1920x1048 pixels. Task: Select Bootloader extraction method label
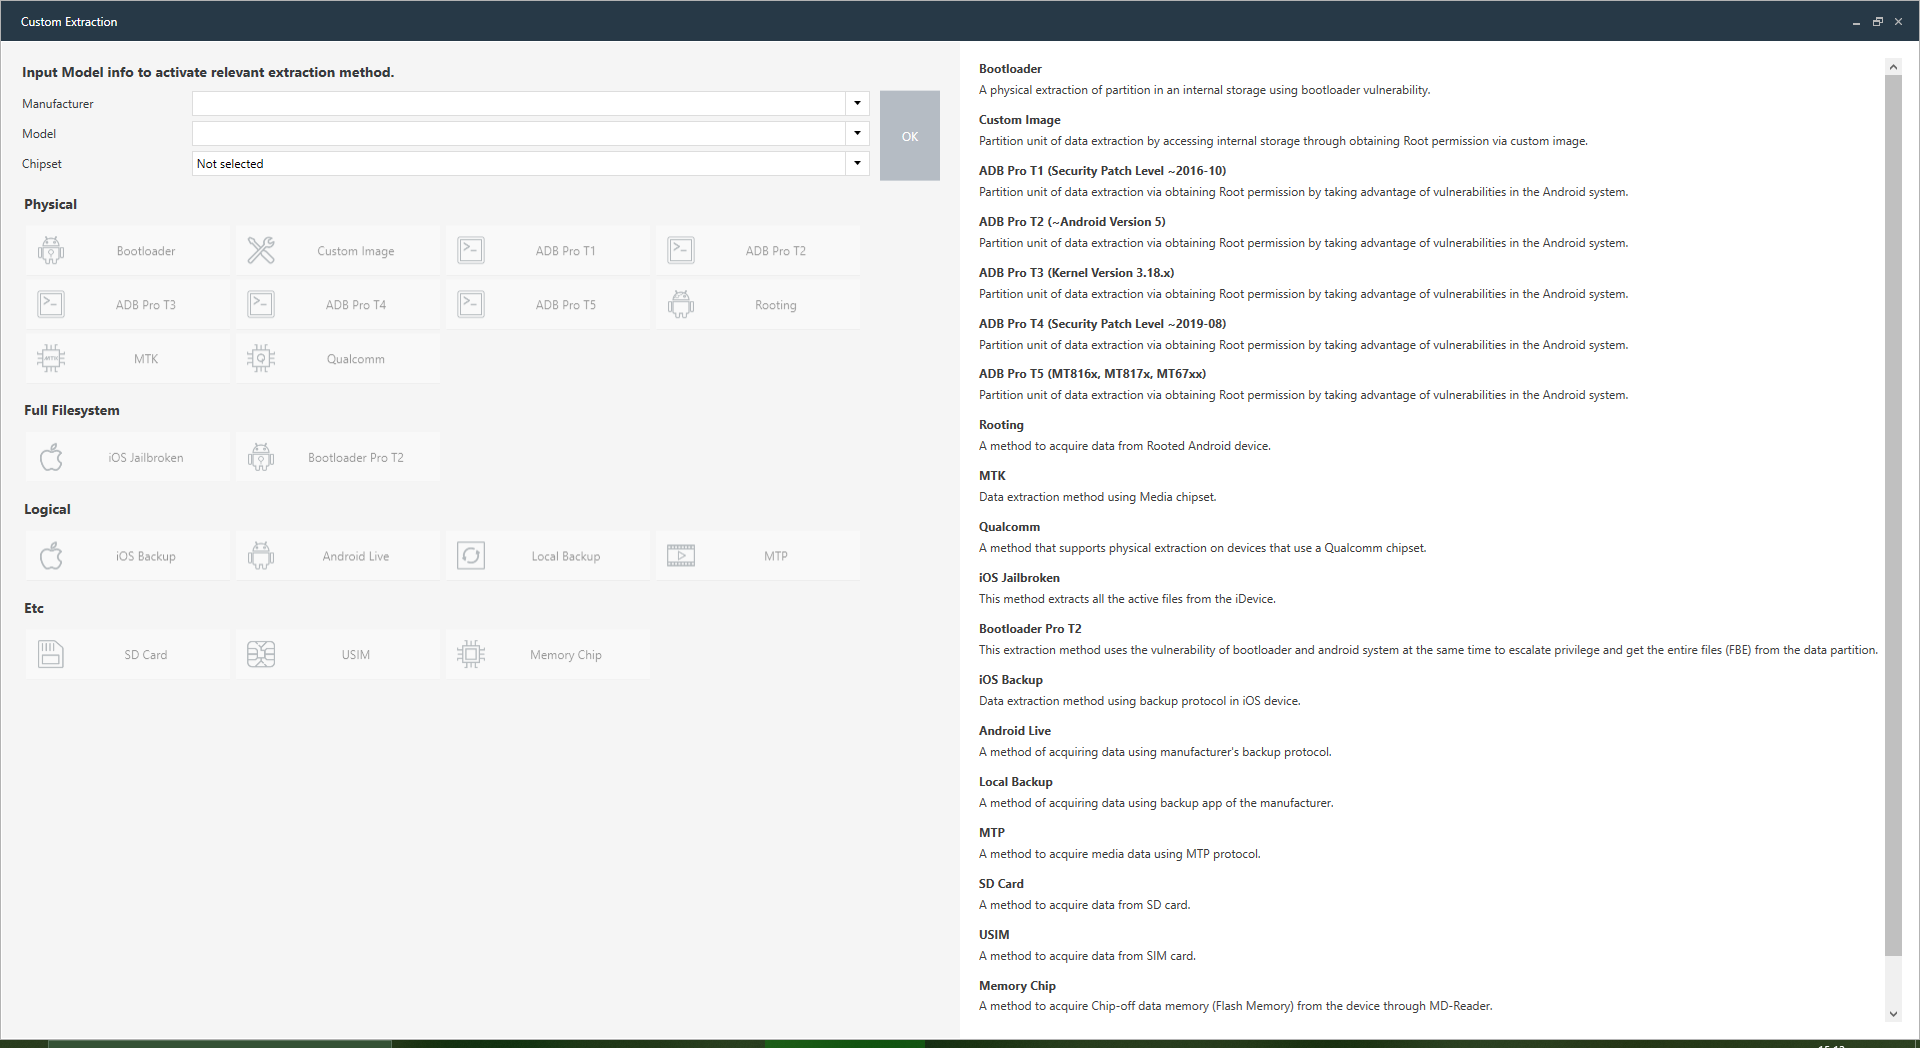(146, 251)
